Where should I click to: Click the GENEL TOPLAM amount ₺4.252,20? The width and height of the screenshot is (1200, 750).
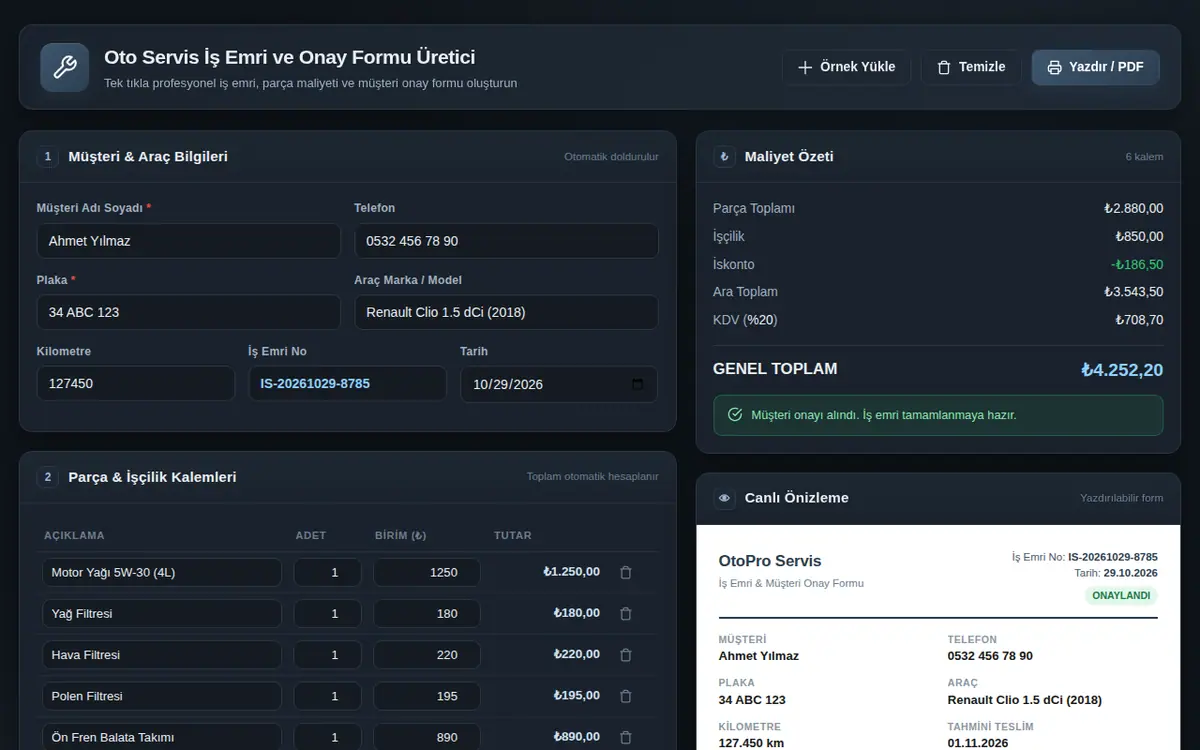click(1122, 370)
